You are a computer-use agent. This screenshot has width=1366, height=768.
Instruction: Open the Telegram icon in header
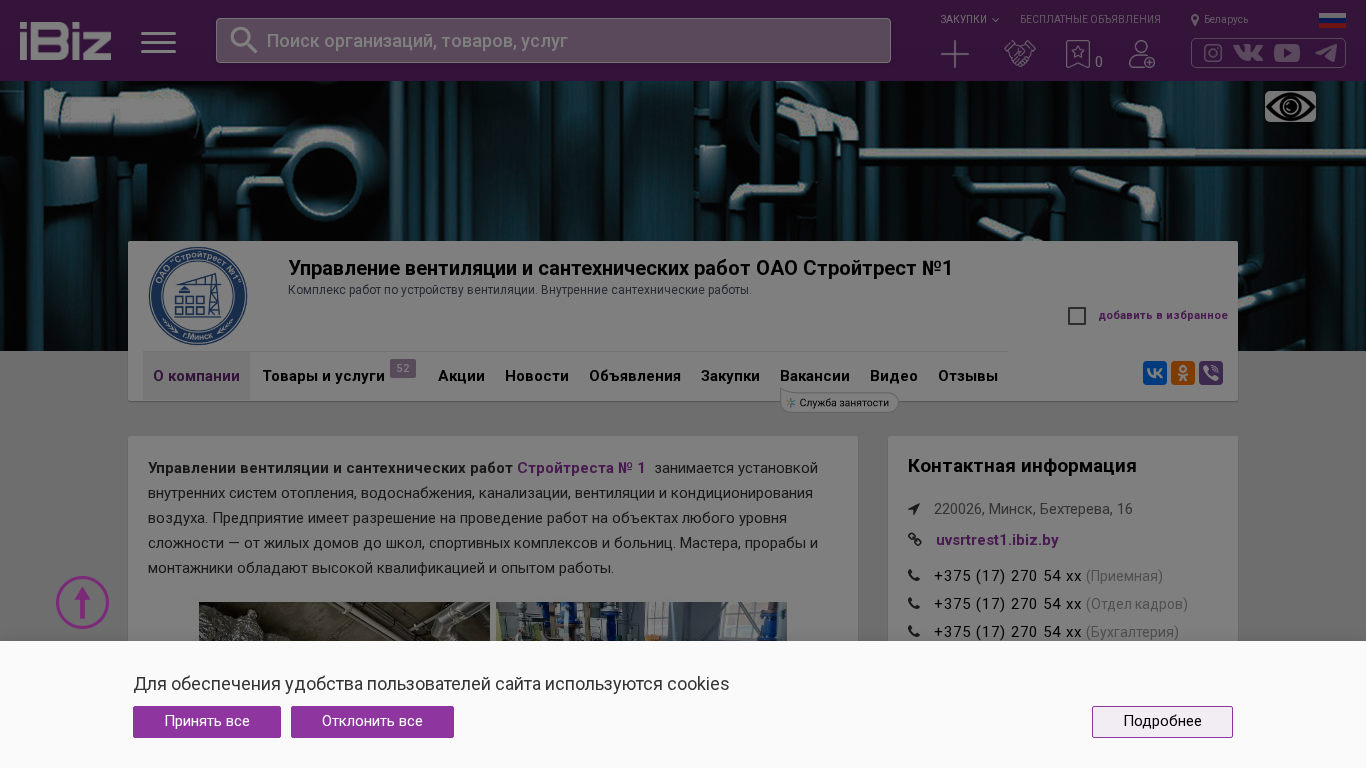(x=1326, y=53)
